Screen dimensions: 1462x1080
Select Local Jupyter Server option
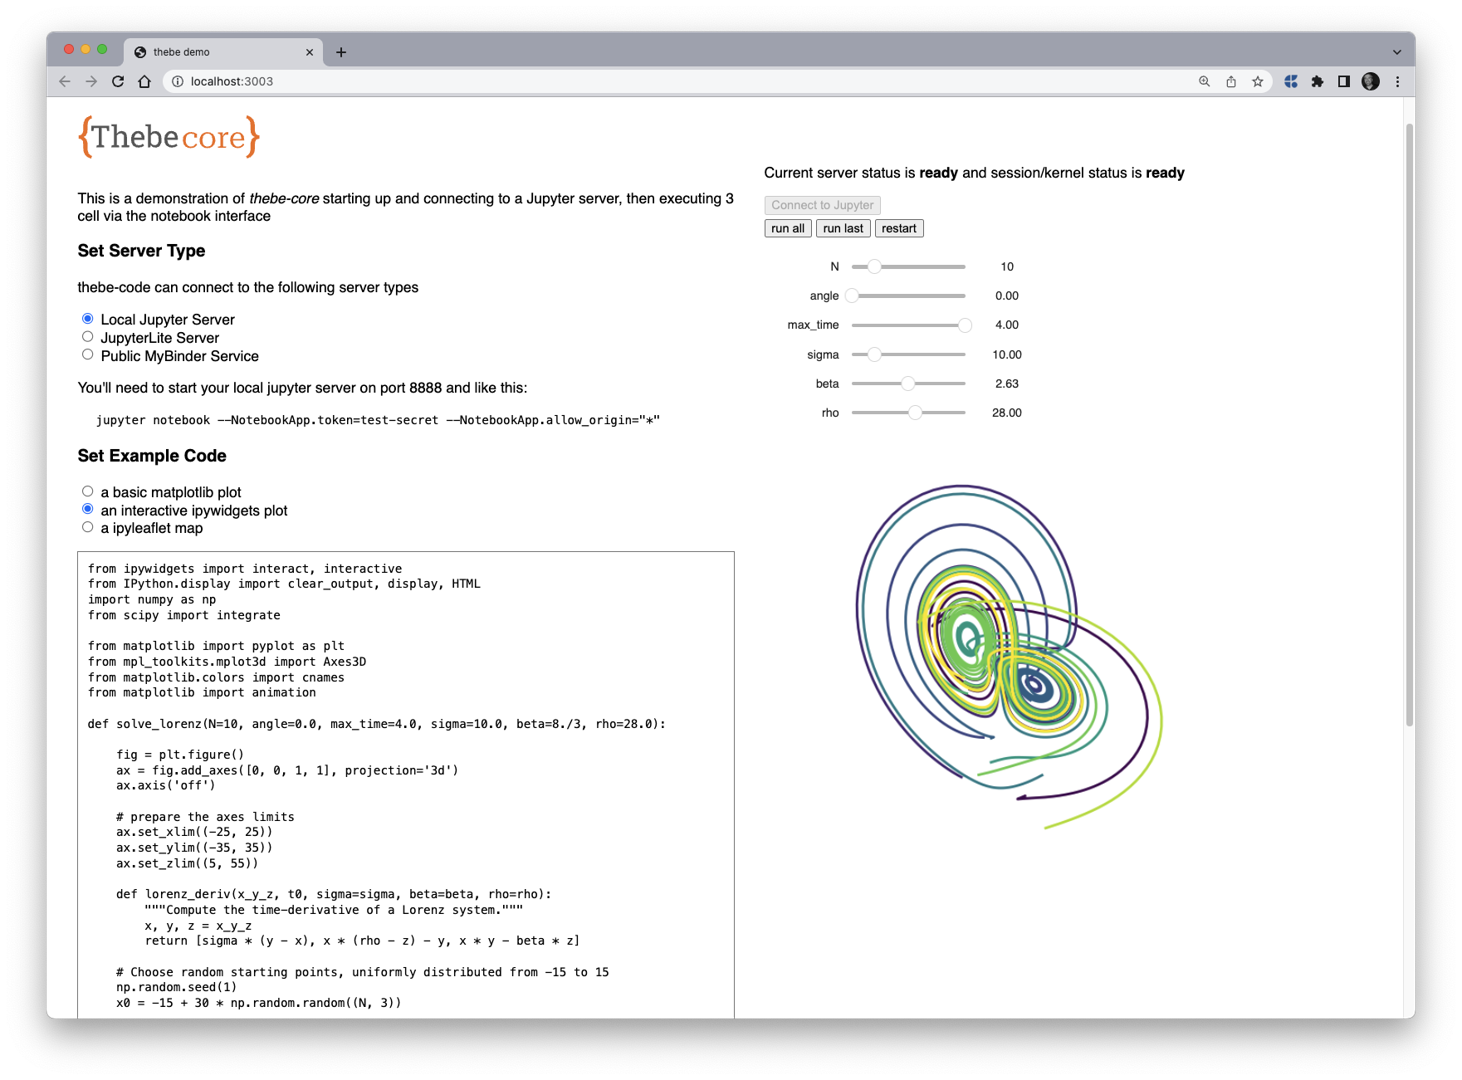(88, 319)
